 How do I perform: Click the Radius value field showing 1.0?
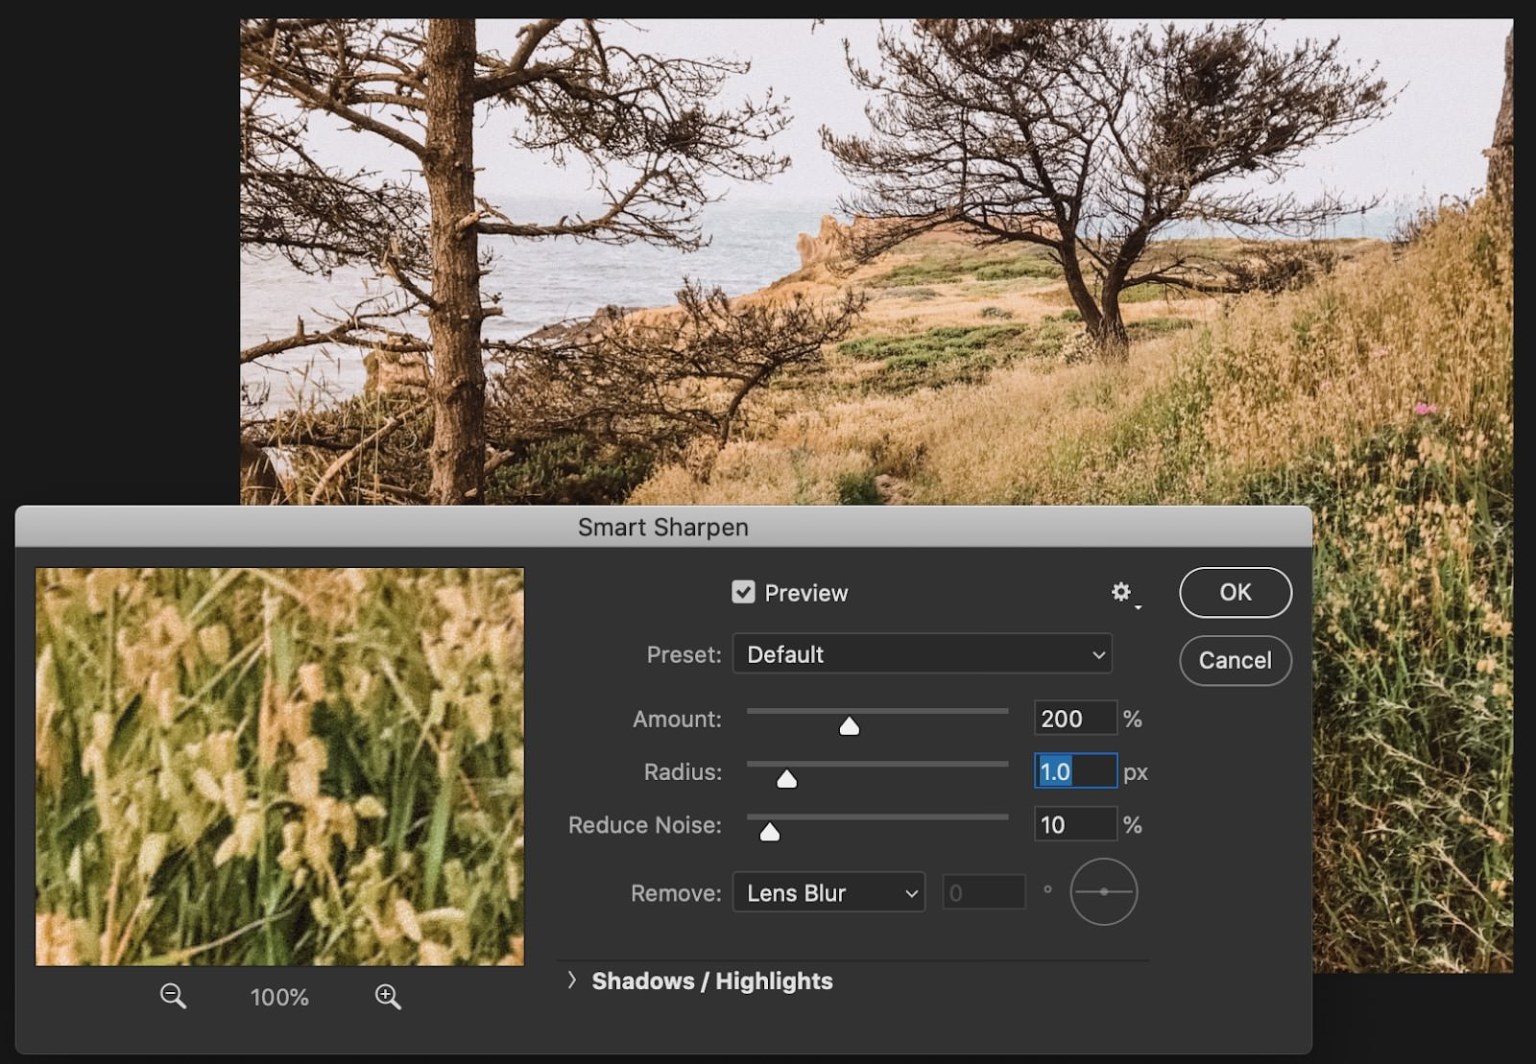click(x=1074, y=771)
